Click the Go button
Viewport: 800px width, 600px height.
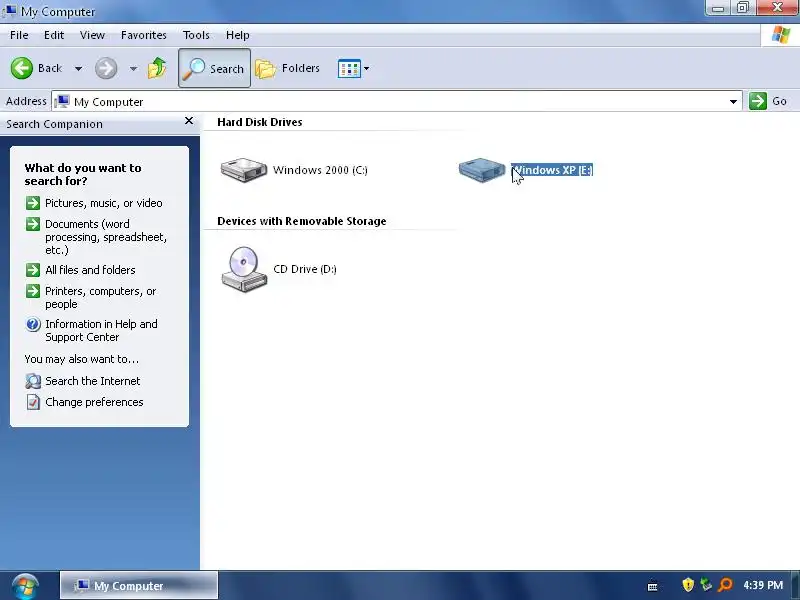(768, 101)
